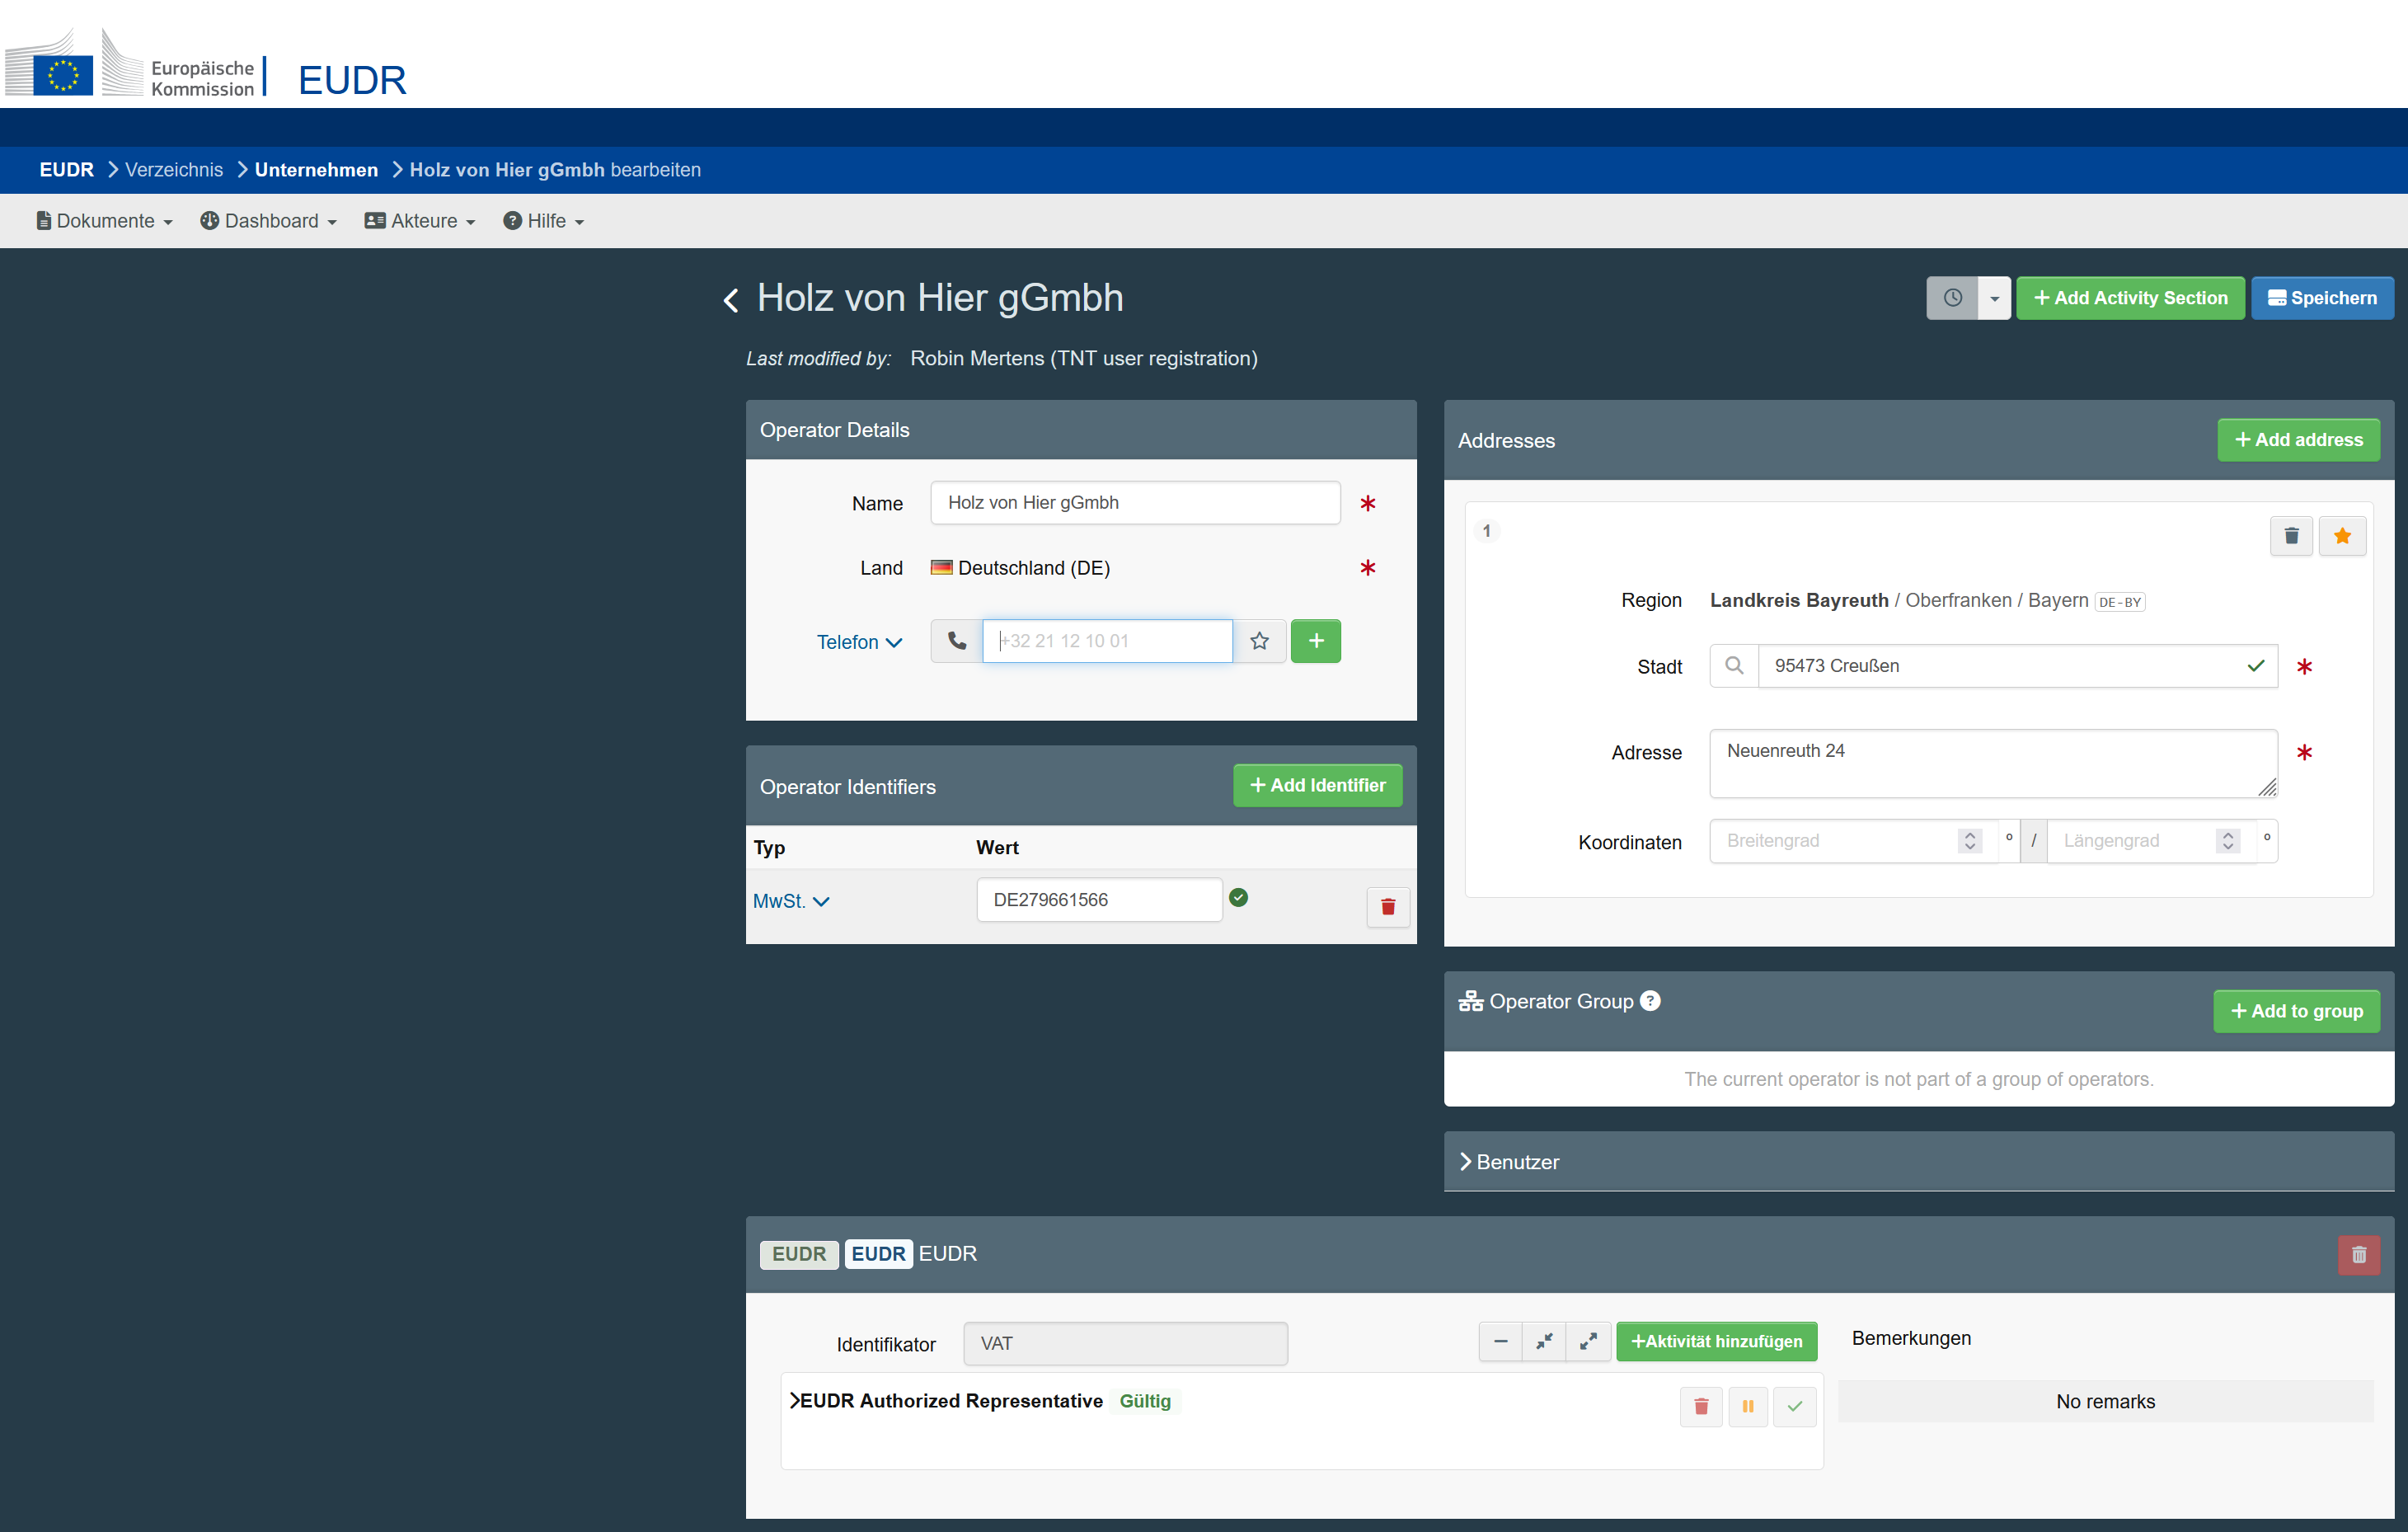Viewport: 2408px width, 1532px height.
Task: Click the green validation check next to VAT number
Action: click(x=1238, y=898)
